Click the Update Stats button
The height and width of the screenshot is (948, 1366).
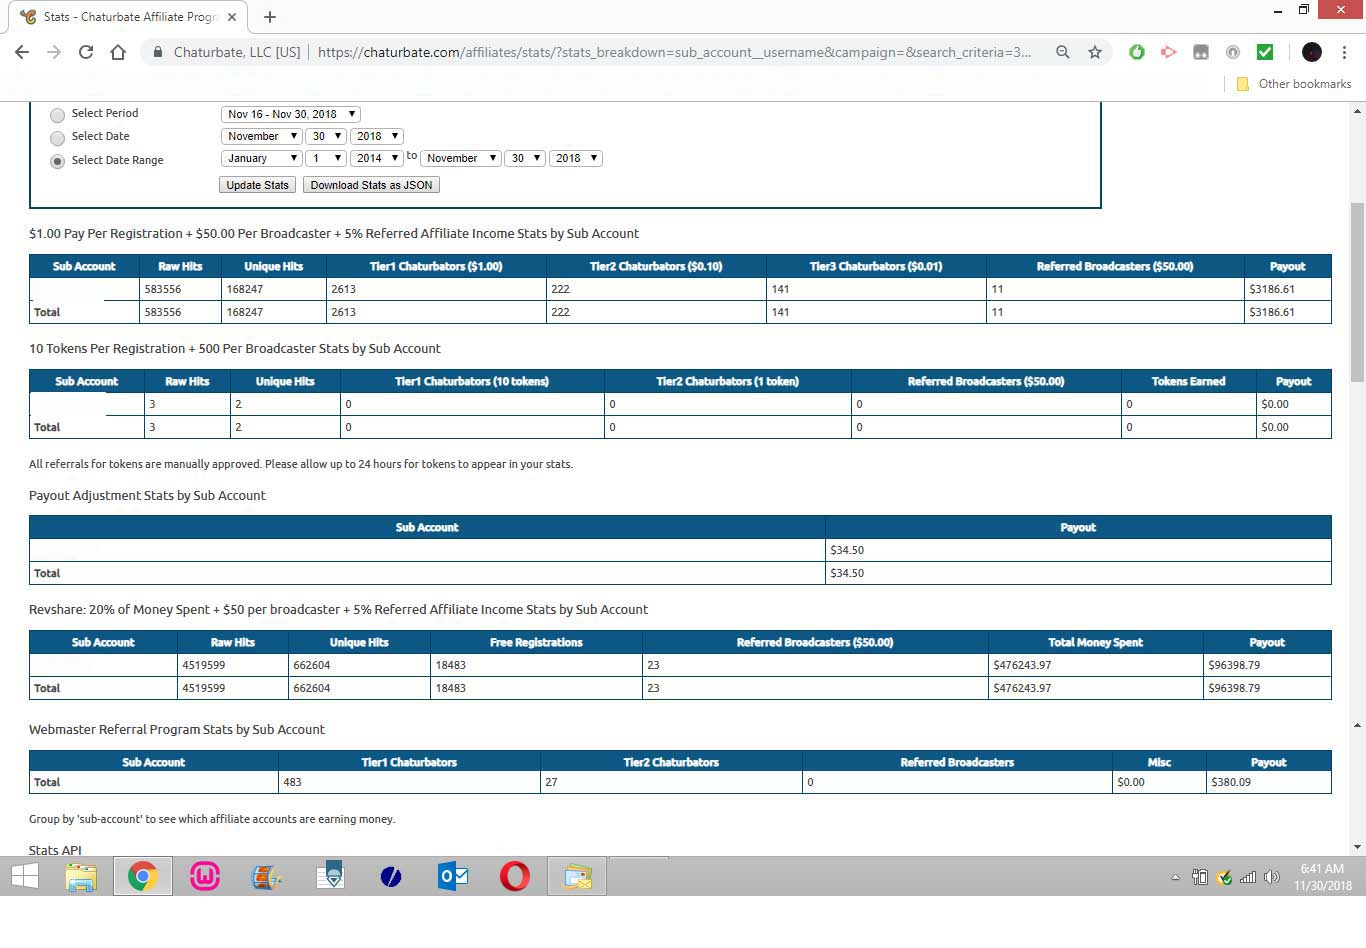[x=257, y=185]
